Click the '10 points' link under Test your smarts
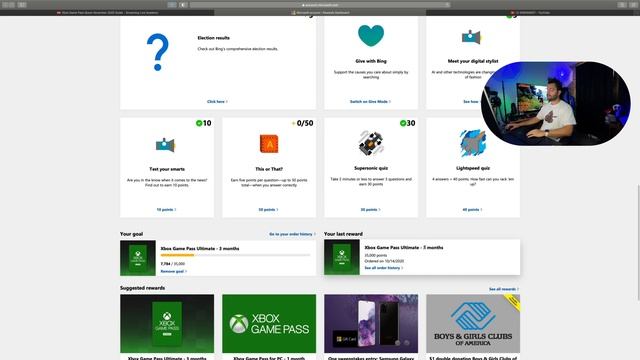 167,210
